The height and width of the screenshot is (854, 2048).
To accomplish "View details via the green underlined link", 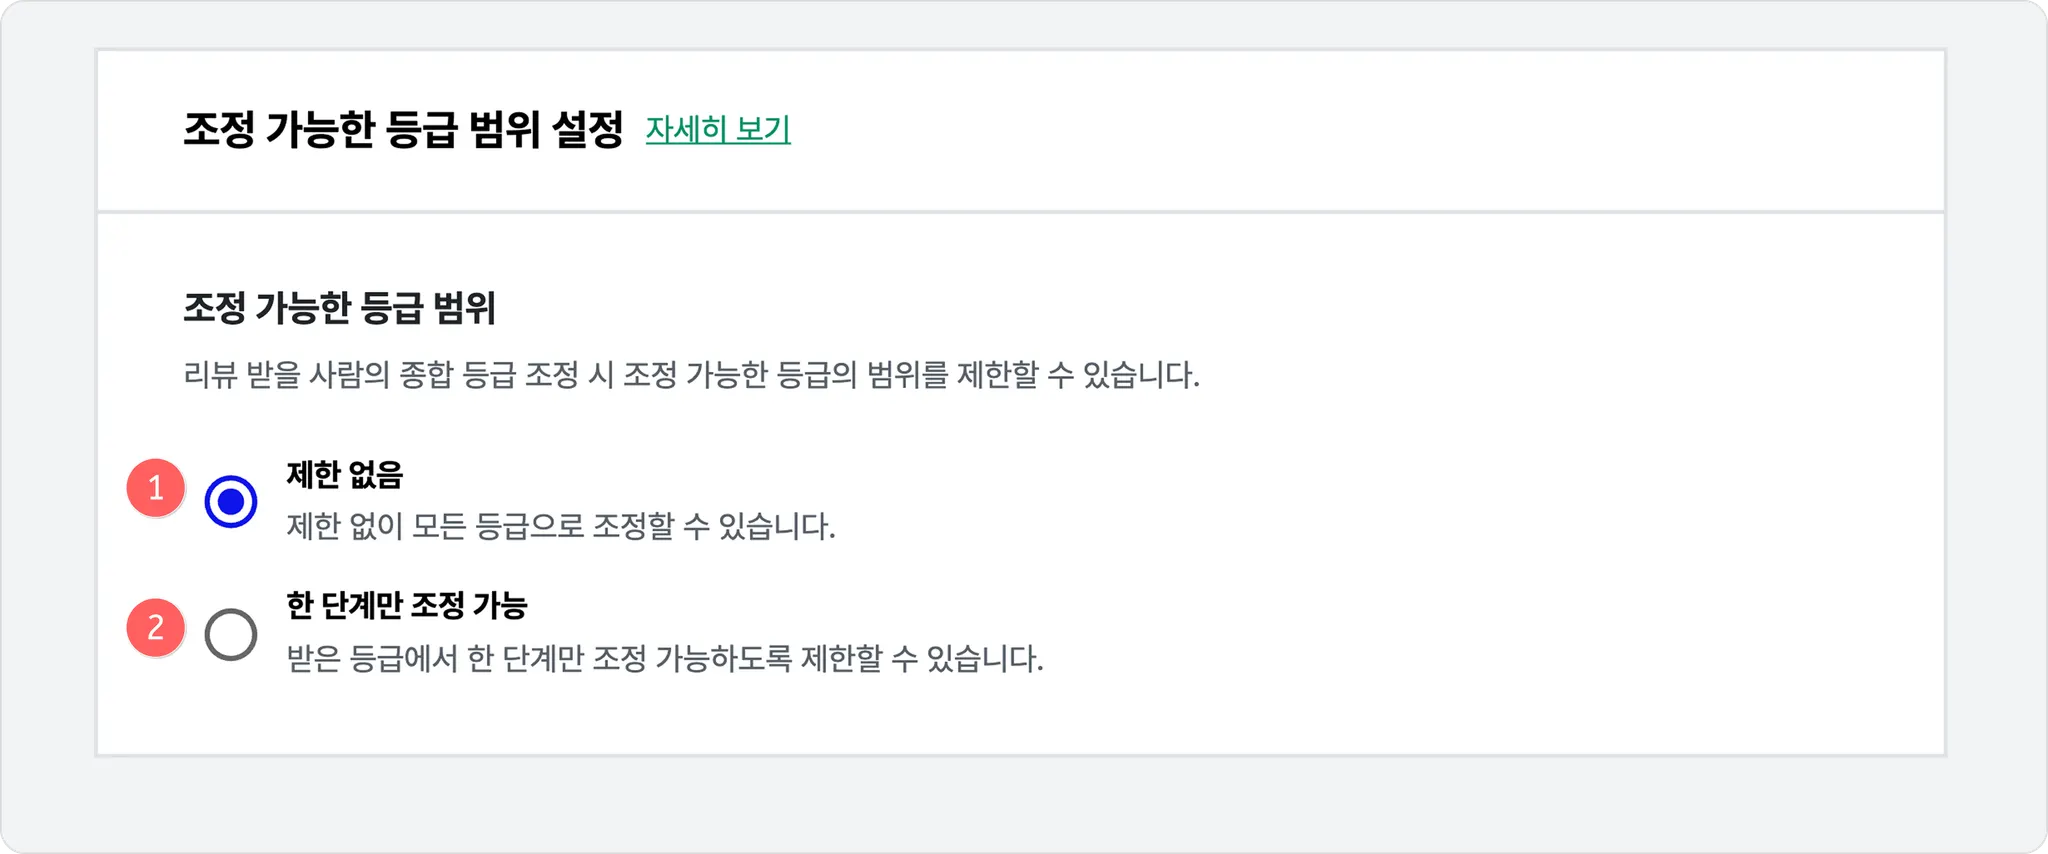I will point(717,130).
